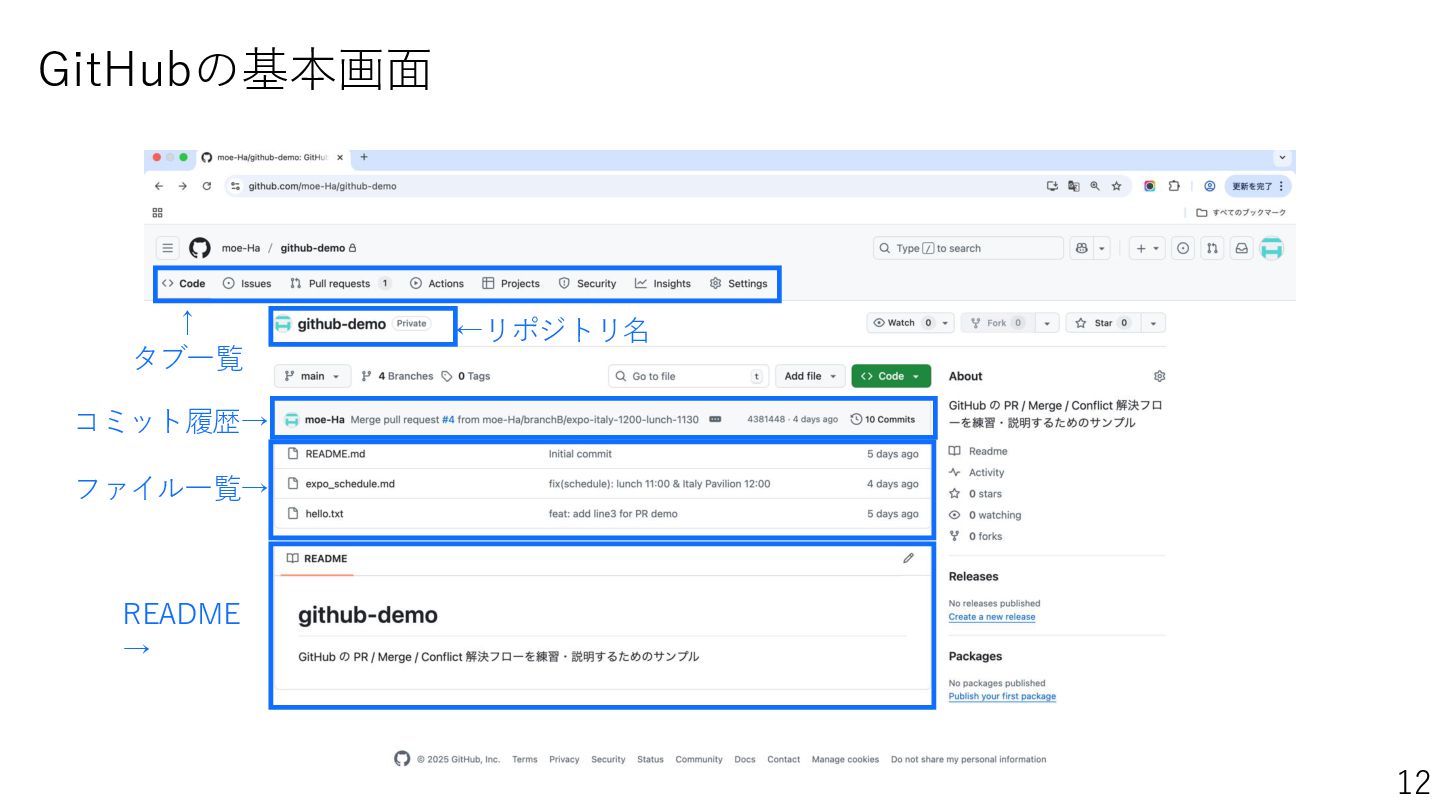The width and height of the screenshot is (1440, 810).
Task: Open the すべてのブックマーク folder
Action: 1241,212
